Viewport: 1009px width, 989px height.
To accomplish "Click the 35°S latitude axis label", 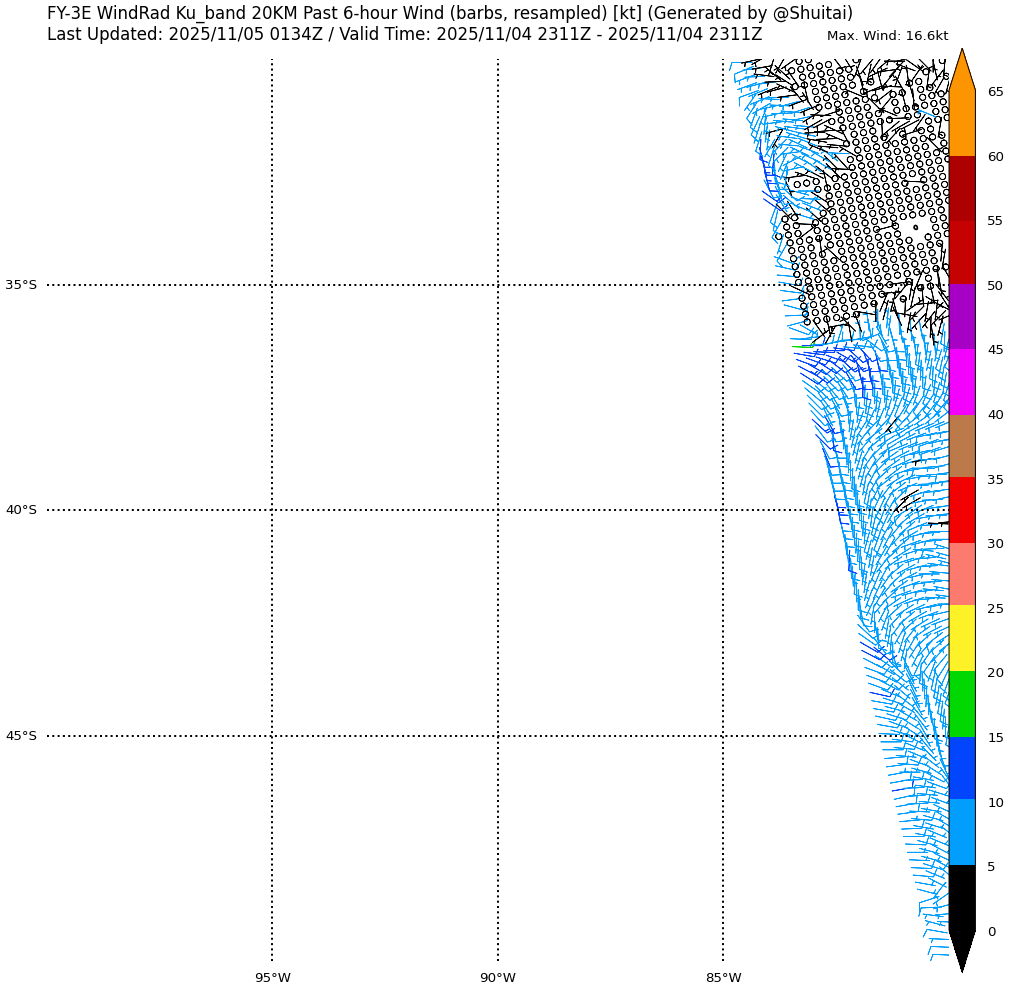I will click(x=21, y=285).
